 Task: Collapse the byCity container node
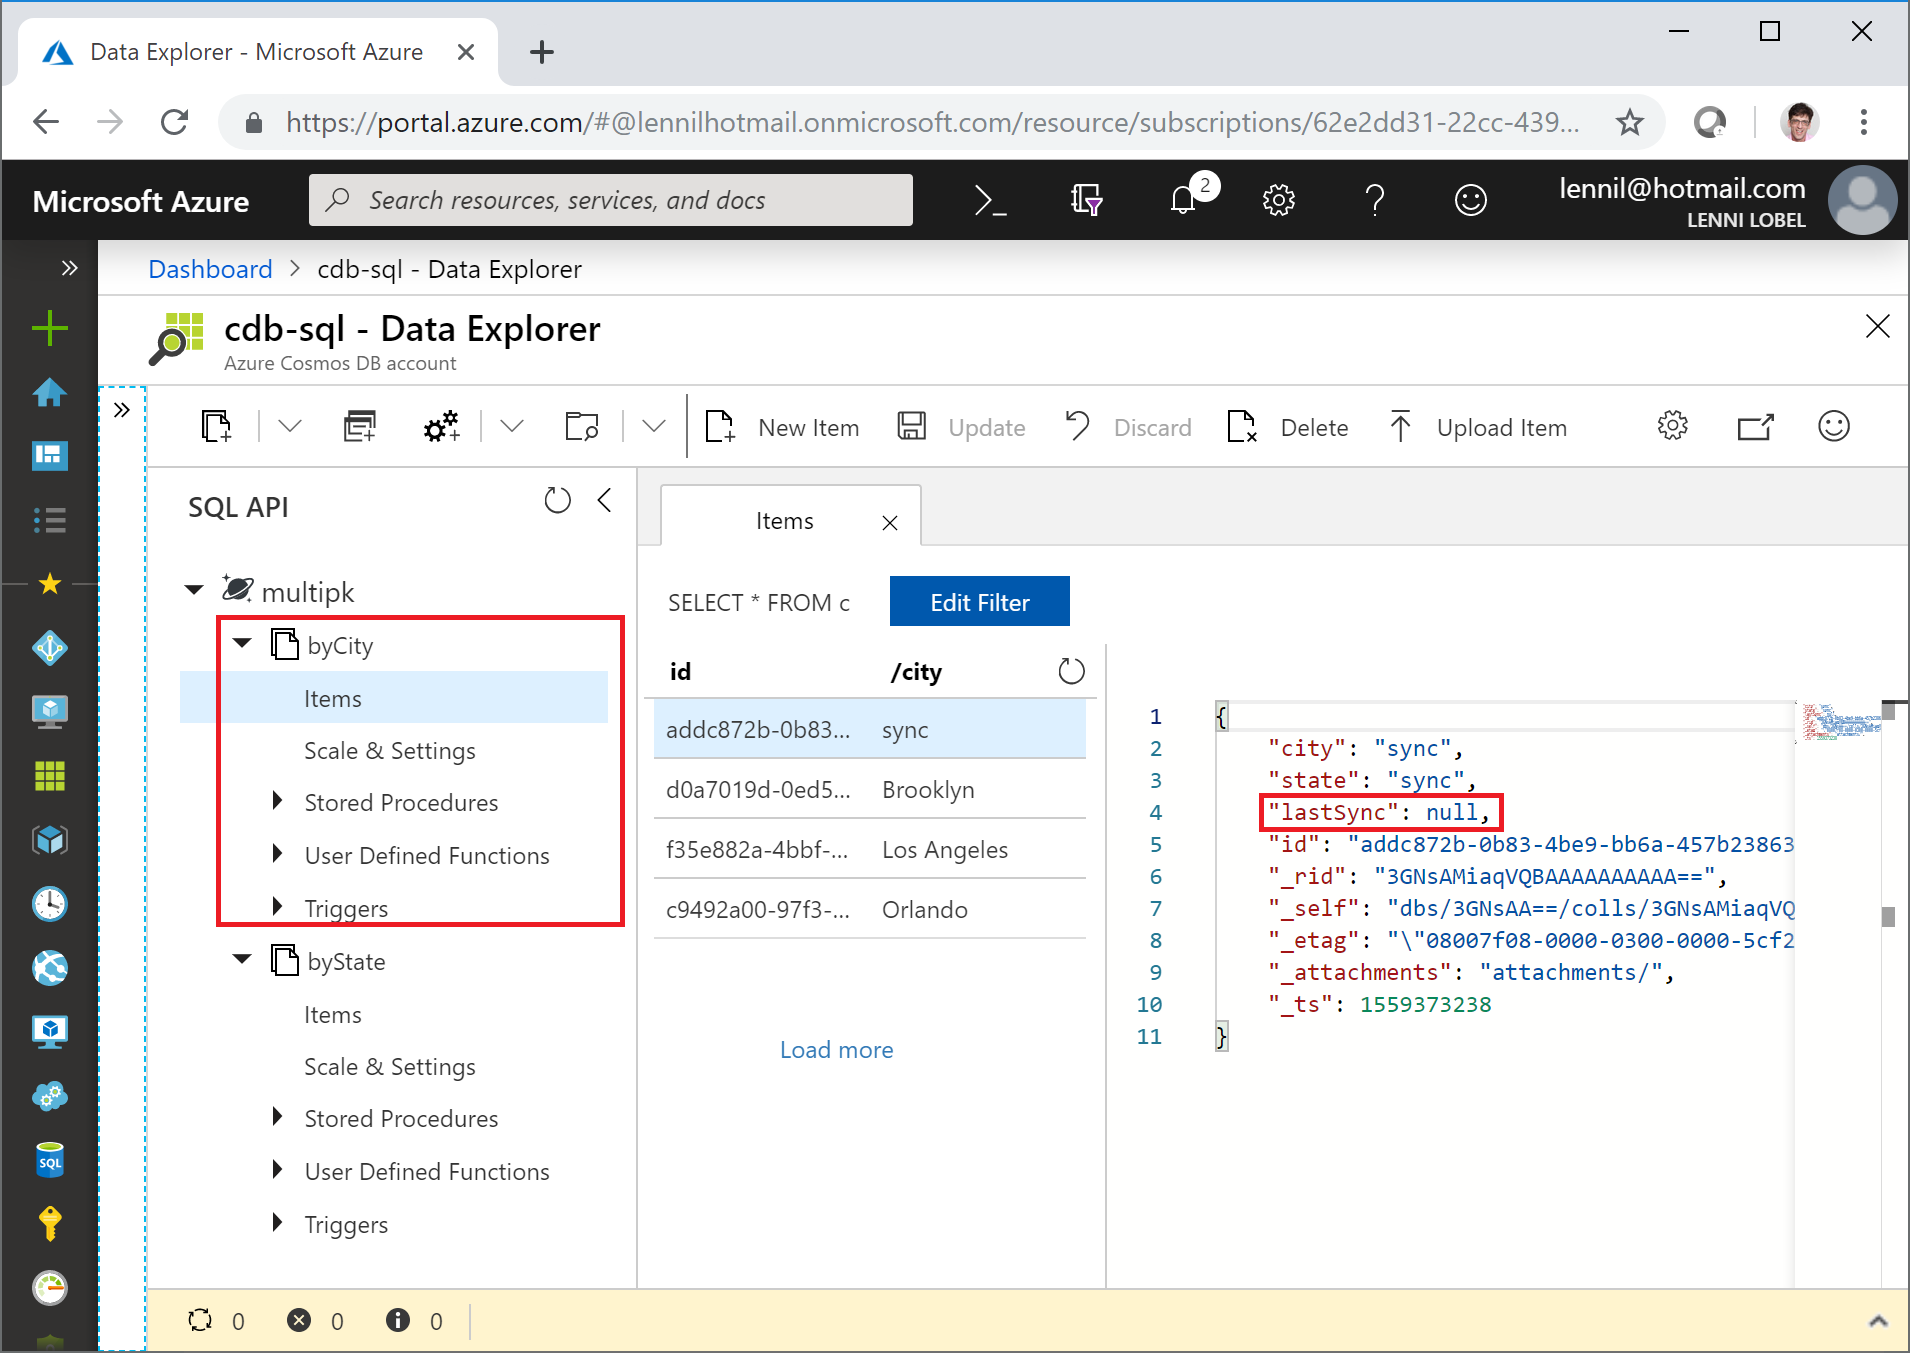tap(242, 643)
